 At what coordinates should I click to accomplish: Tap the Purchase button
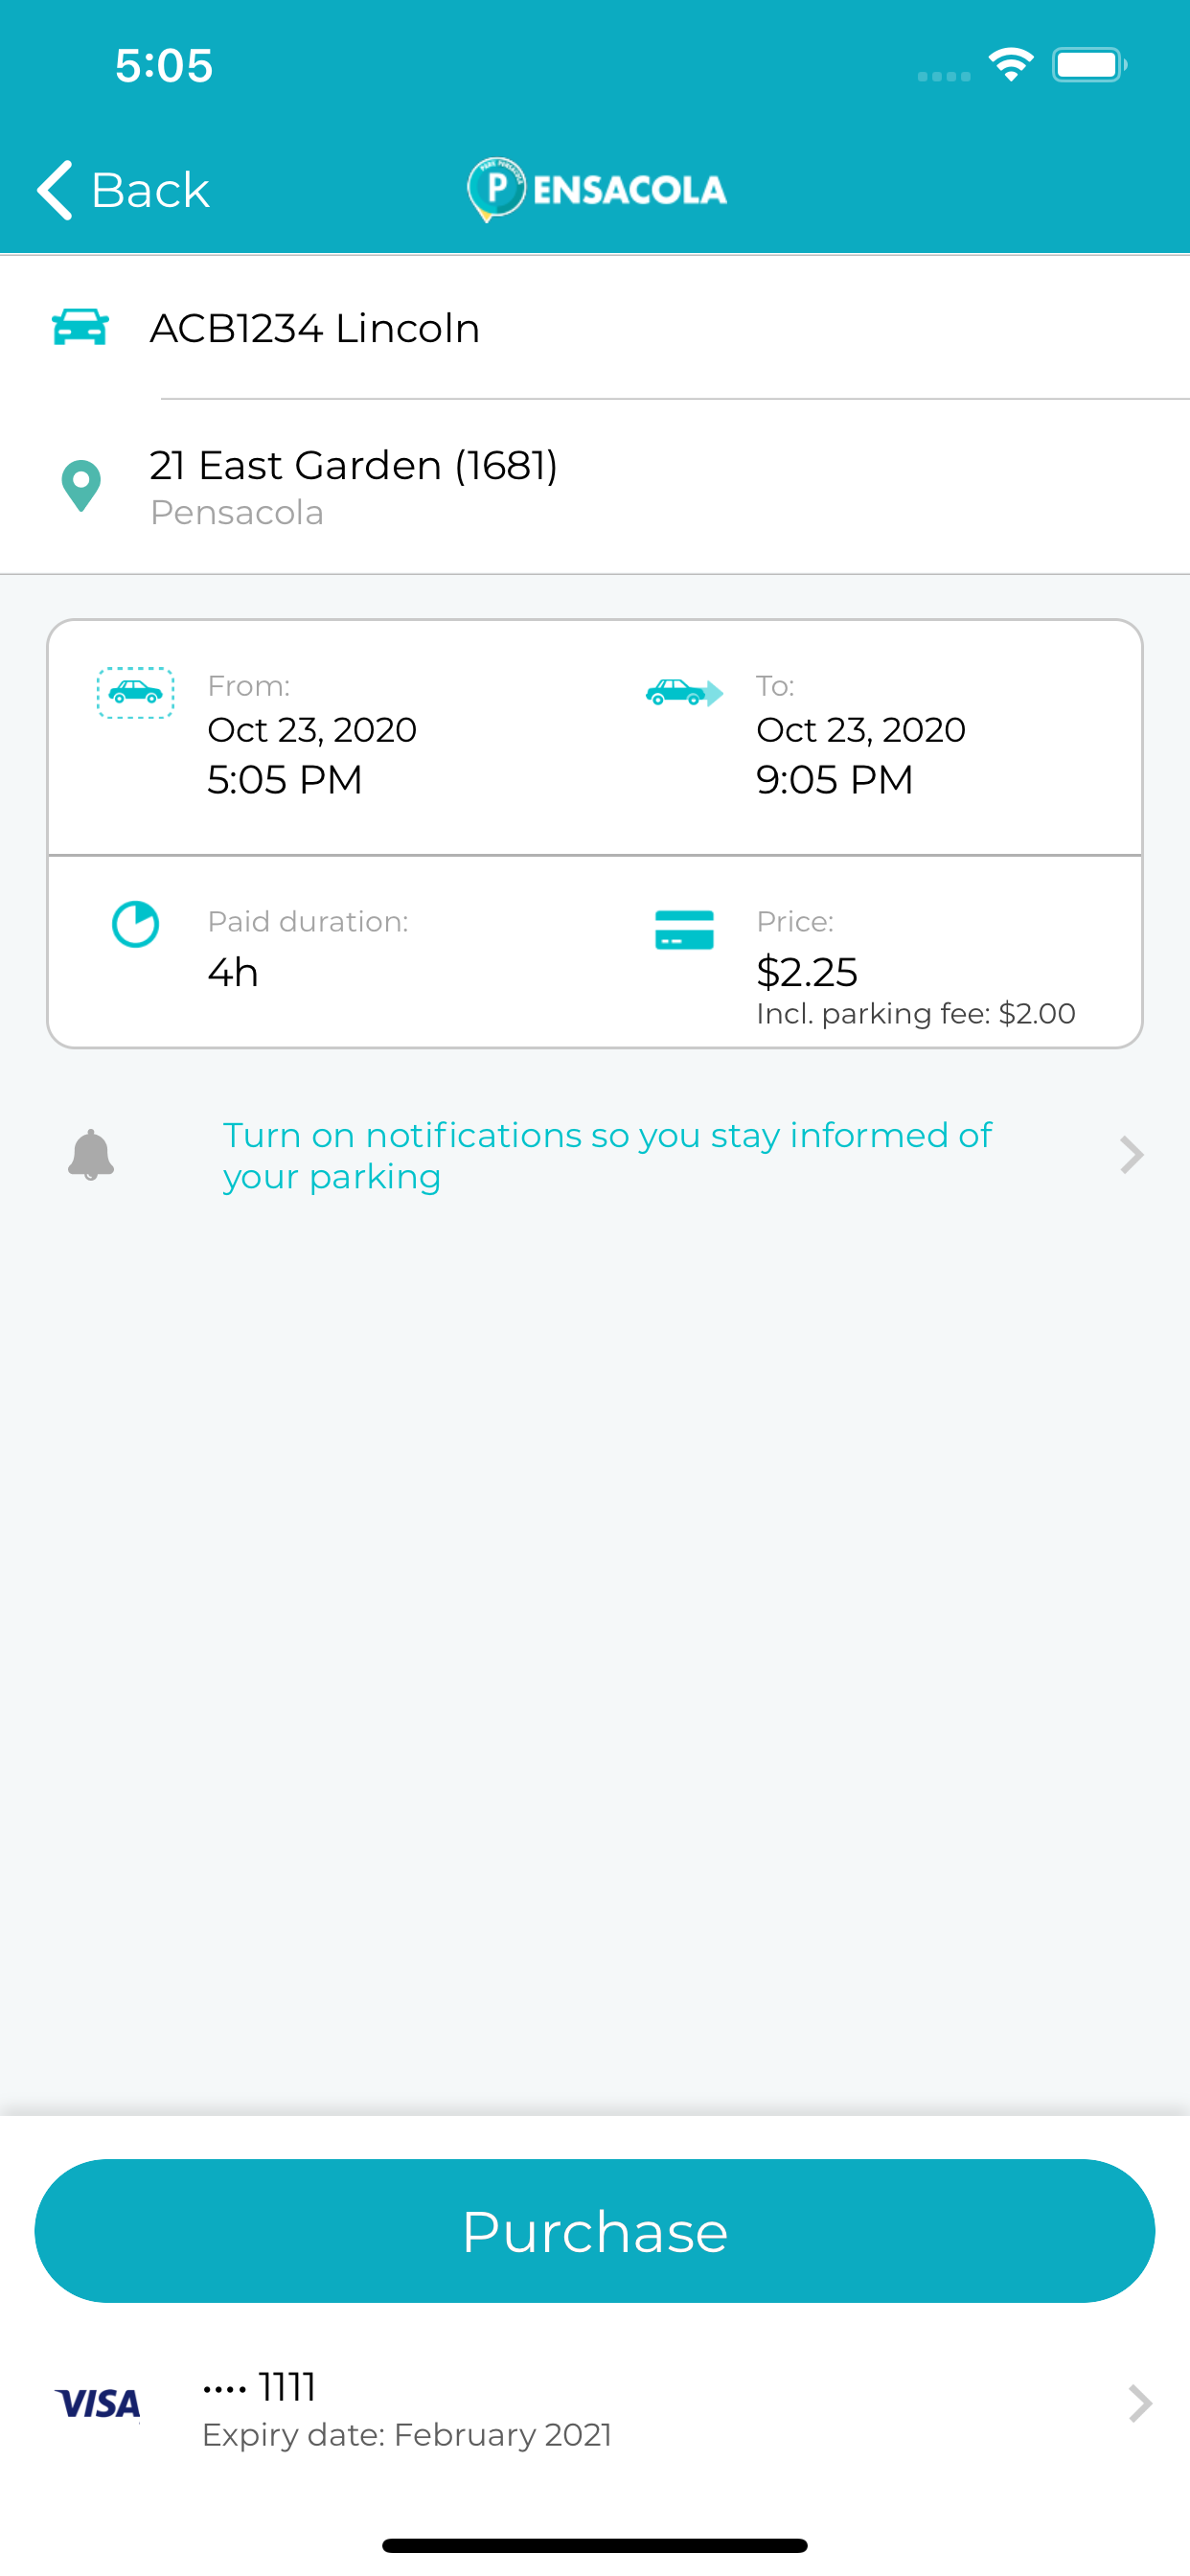(595, 2231)
